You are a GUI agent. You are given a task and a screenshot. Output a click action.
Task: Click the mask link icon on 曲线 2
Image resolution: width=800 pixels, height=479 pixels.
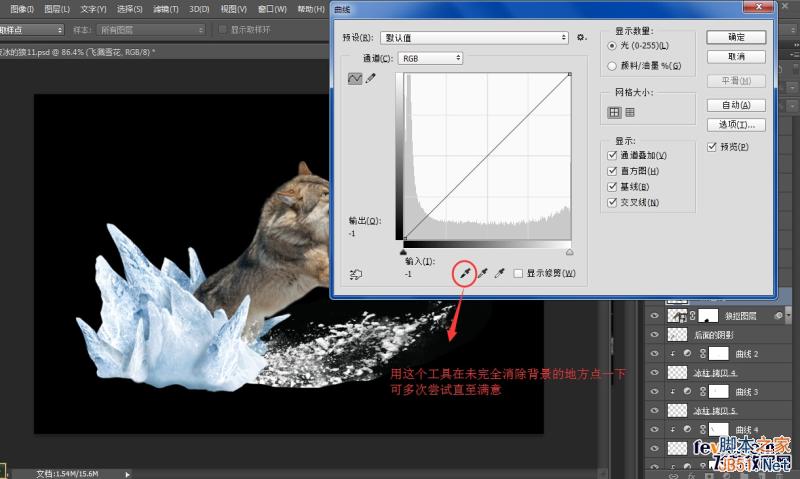point(703,354)
